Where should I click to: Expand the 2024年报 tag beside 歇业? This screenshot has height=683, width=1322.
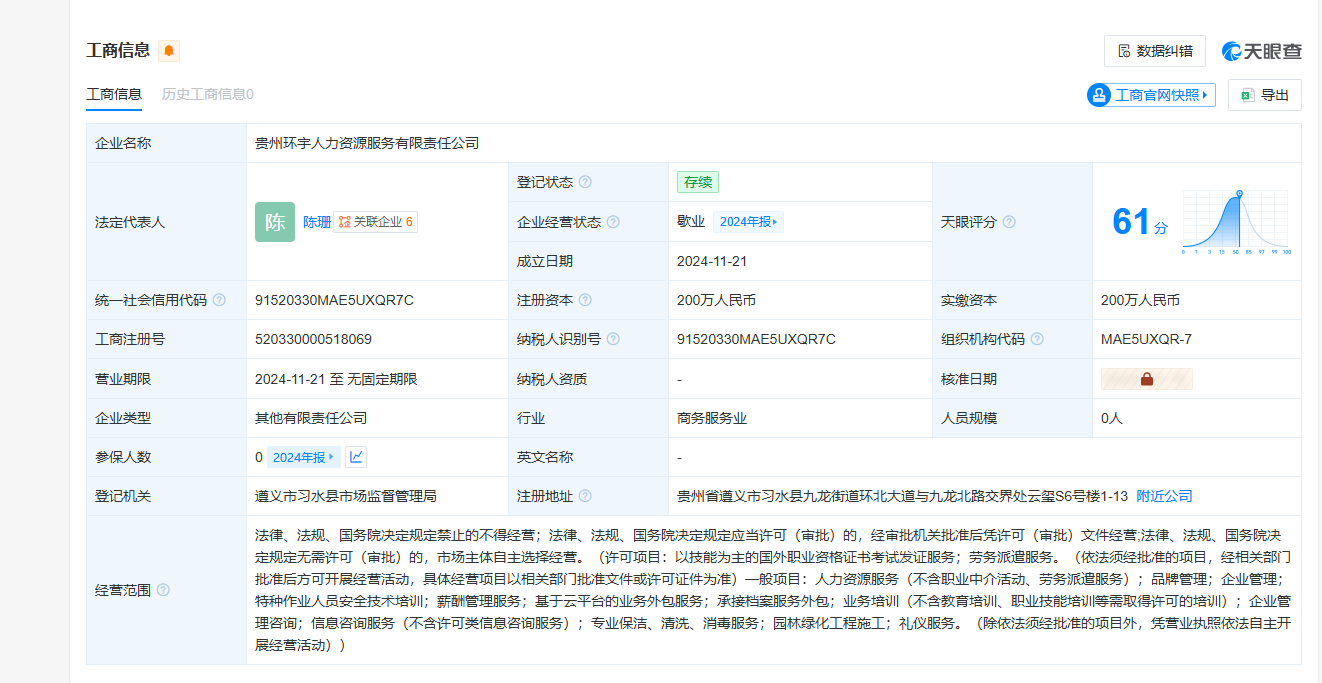748,222
